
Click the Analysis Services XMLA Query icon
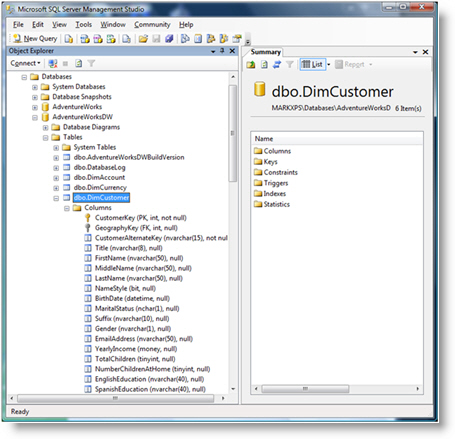coord(111,39)
